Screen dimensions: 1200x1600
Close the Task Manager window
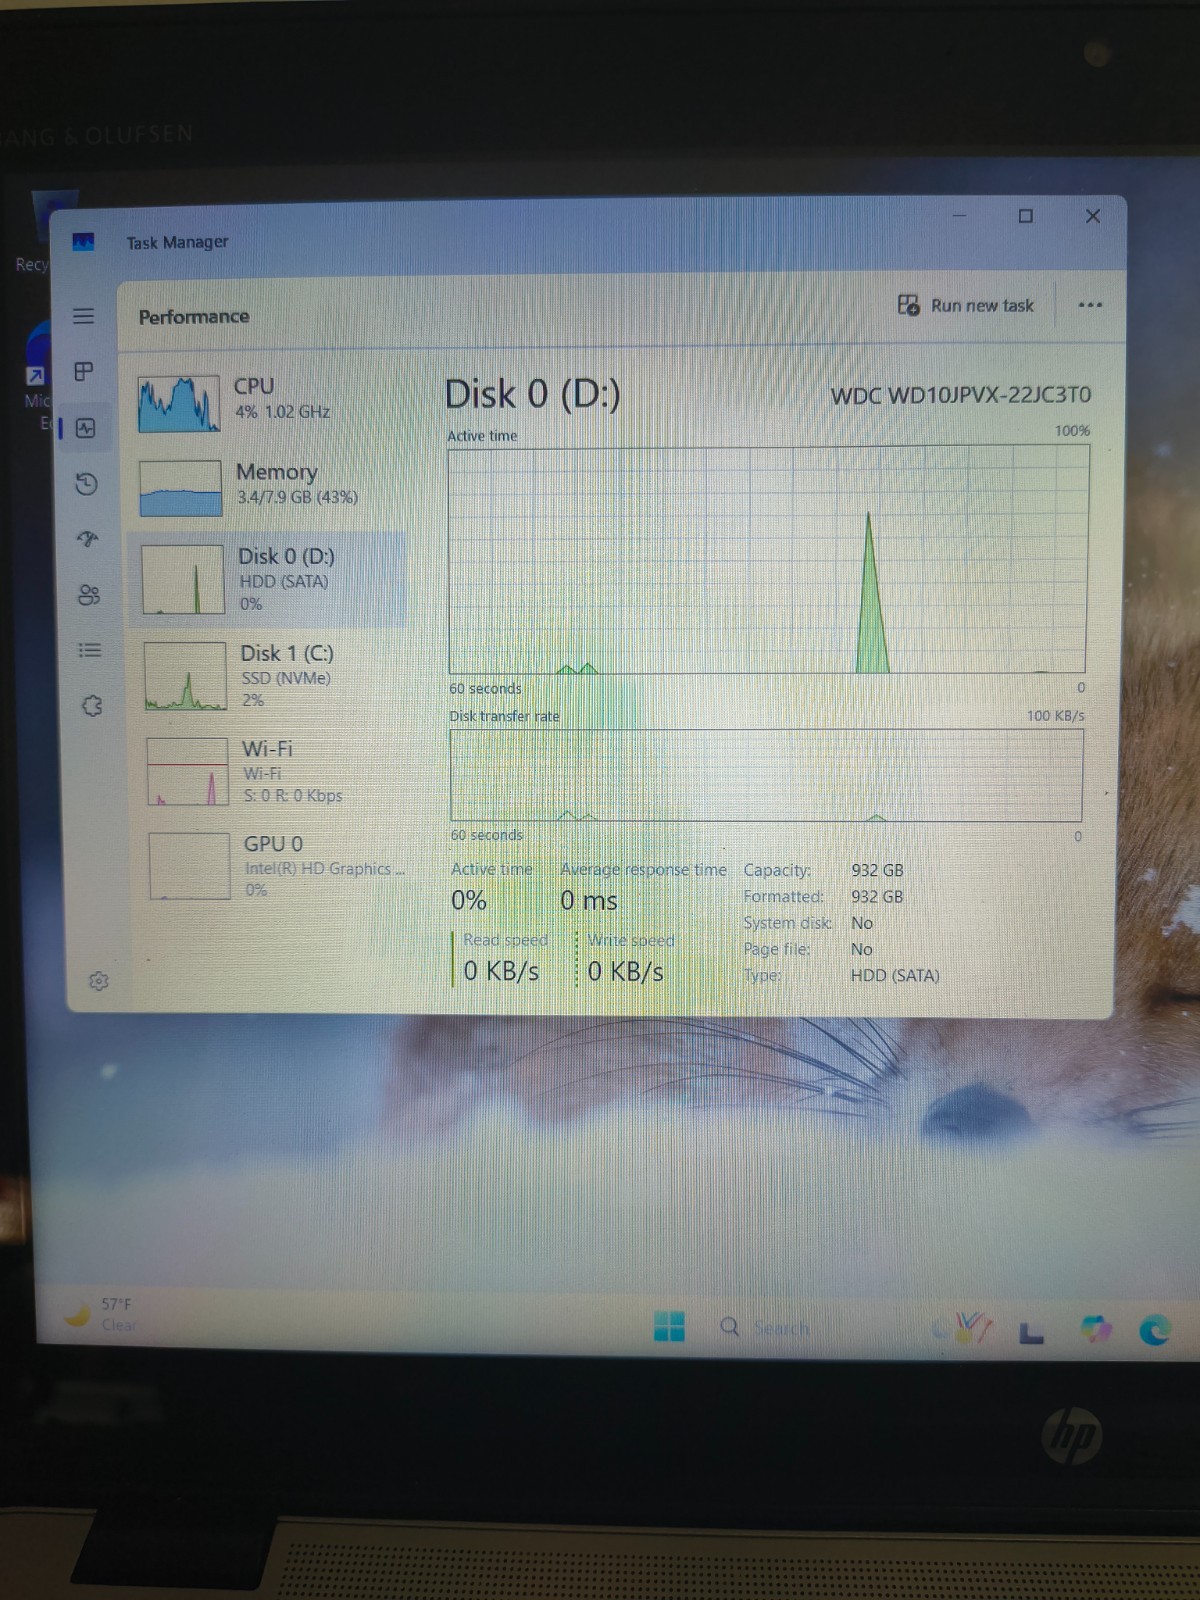(1093, 216)
